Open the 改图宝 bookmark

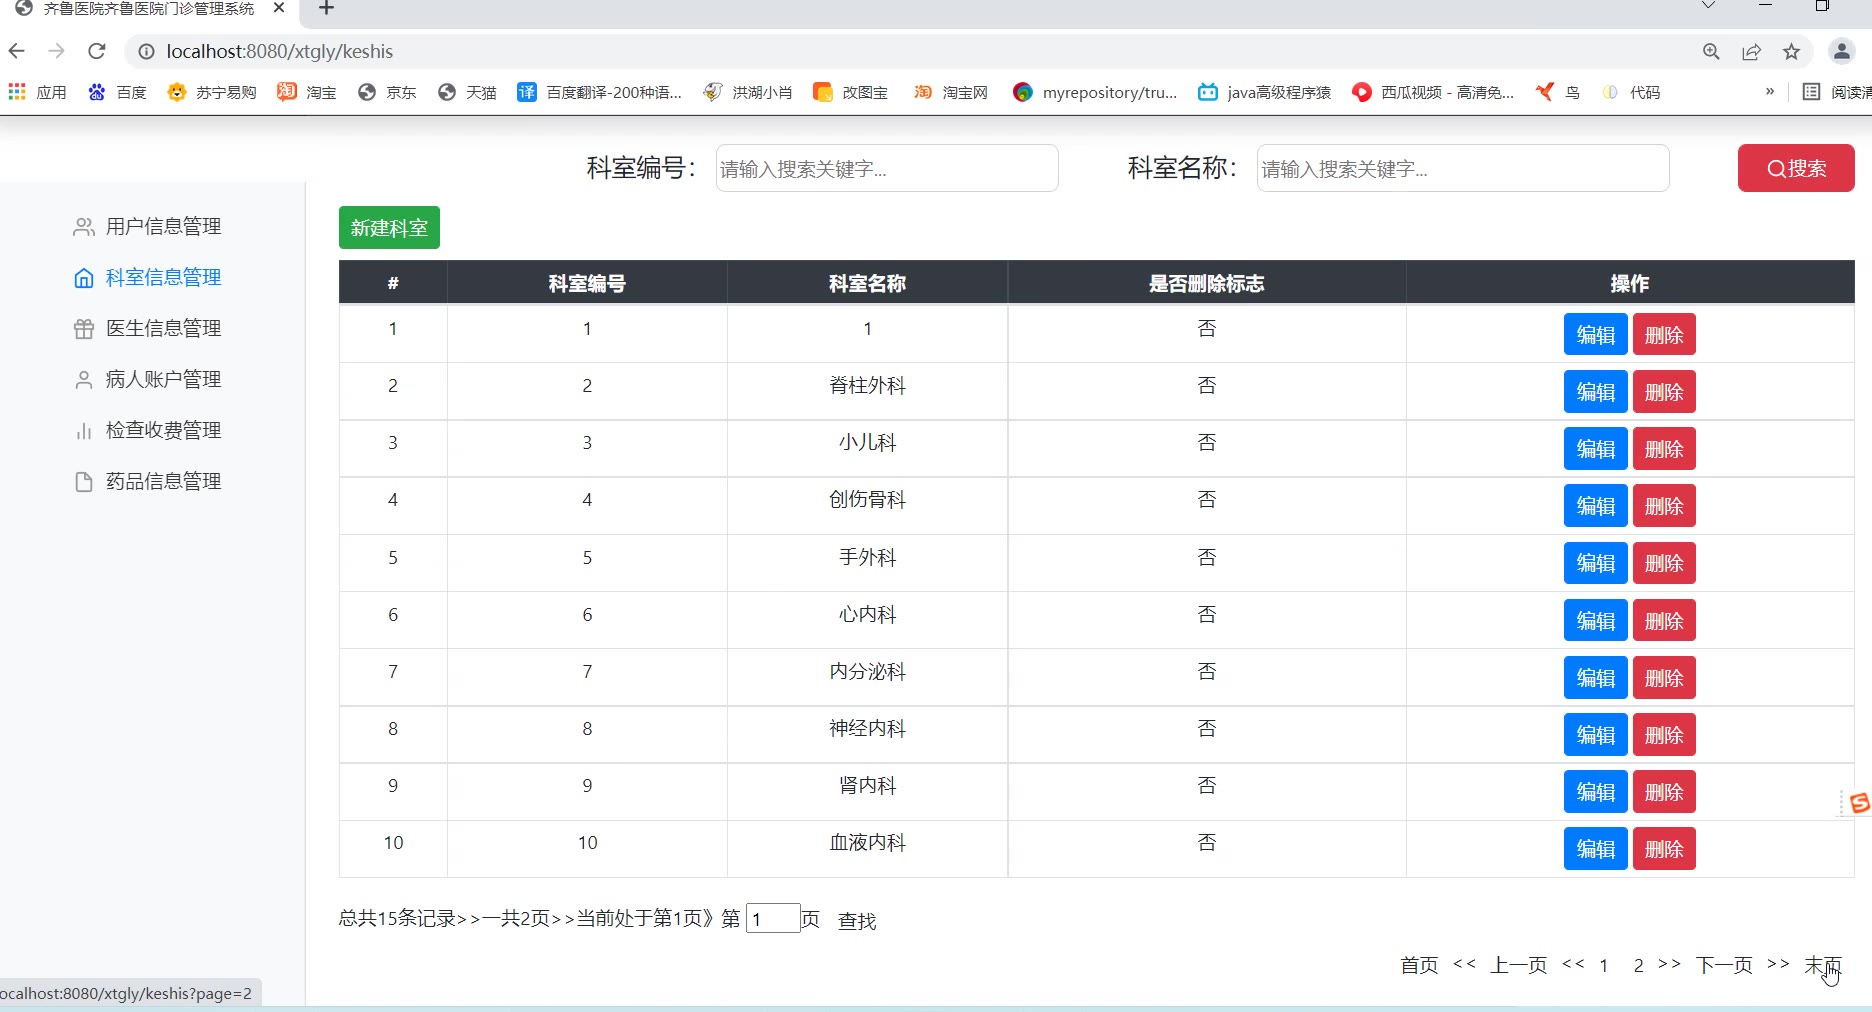tap(850, 92)
